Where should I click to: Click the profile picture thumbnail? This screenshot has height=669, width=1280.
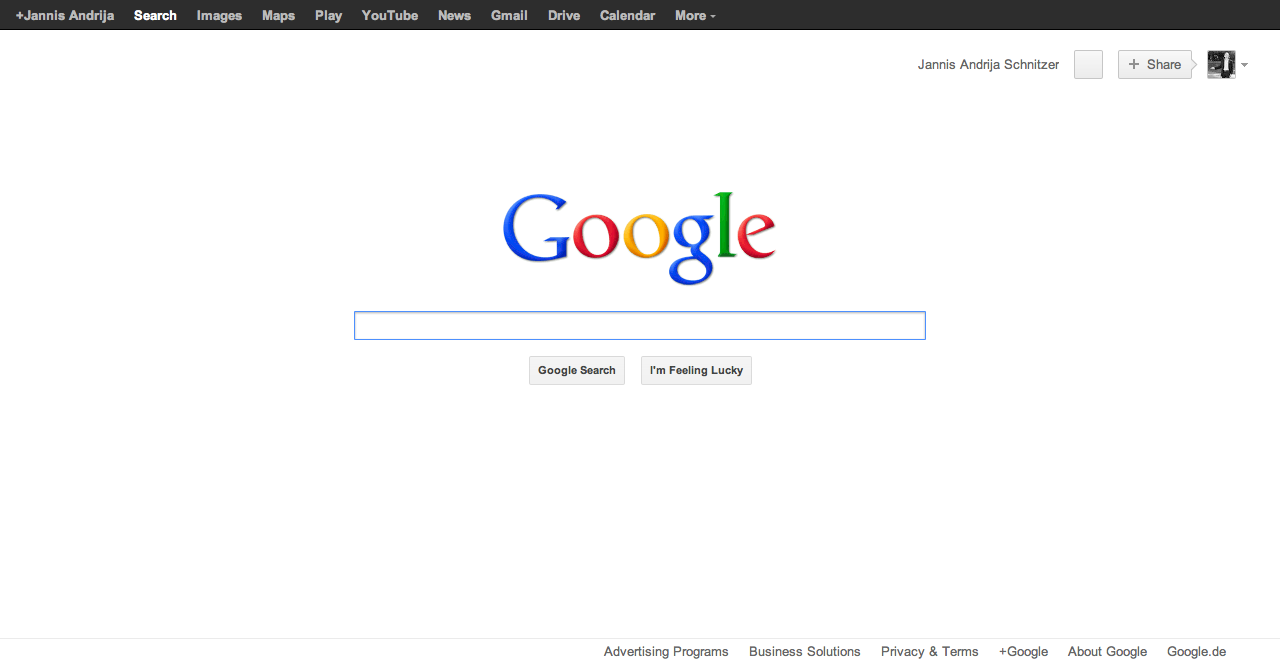point(1221,64)
